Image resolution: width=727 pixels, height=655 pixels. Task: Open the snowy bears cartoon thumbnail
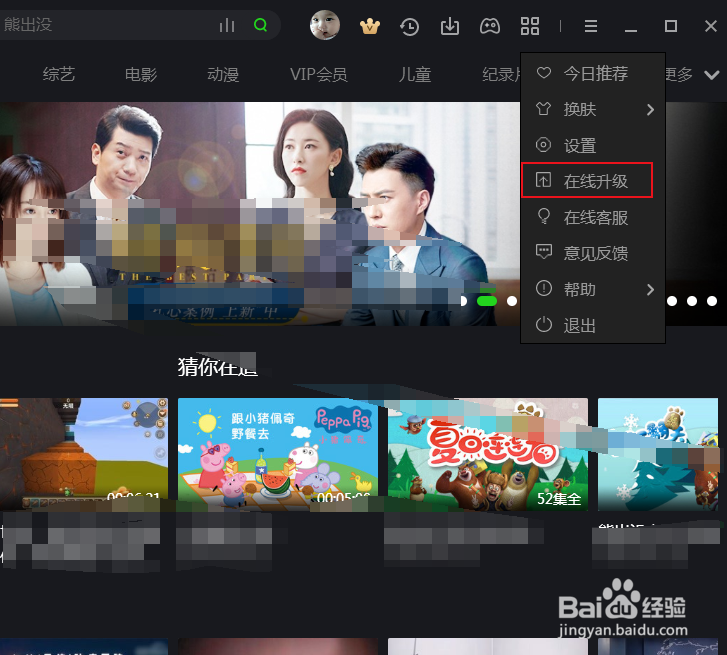(658, 454)
